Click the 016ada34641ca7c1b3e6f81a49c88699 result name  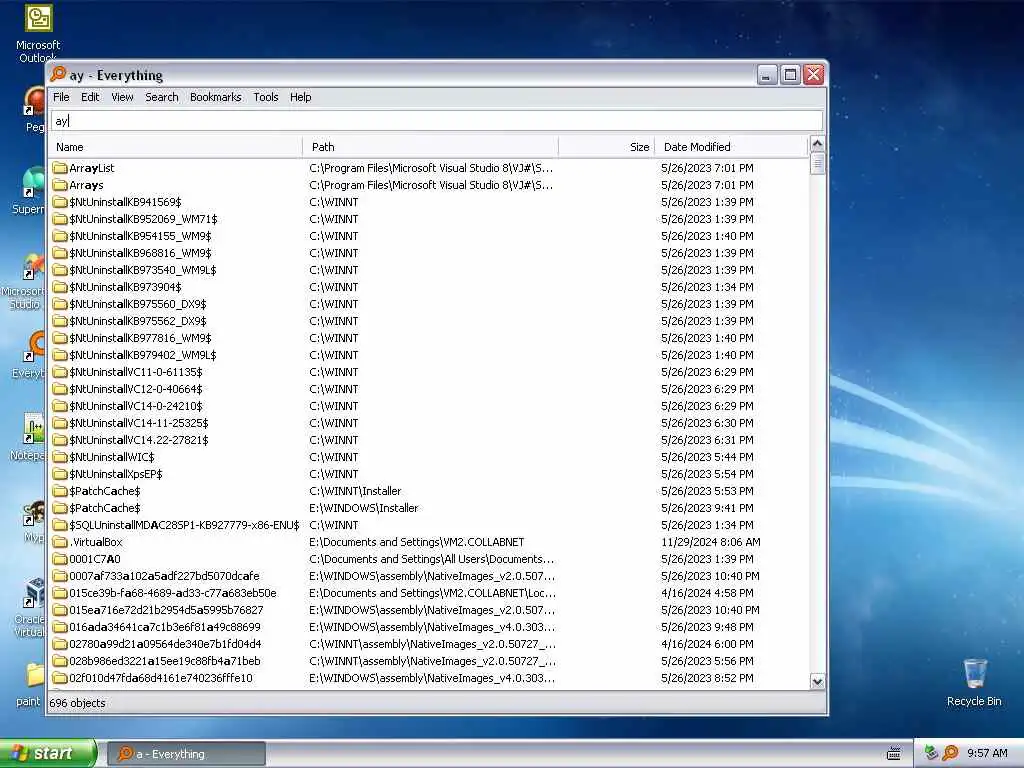click(x=165, y=626)
